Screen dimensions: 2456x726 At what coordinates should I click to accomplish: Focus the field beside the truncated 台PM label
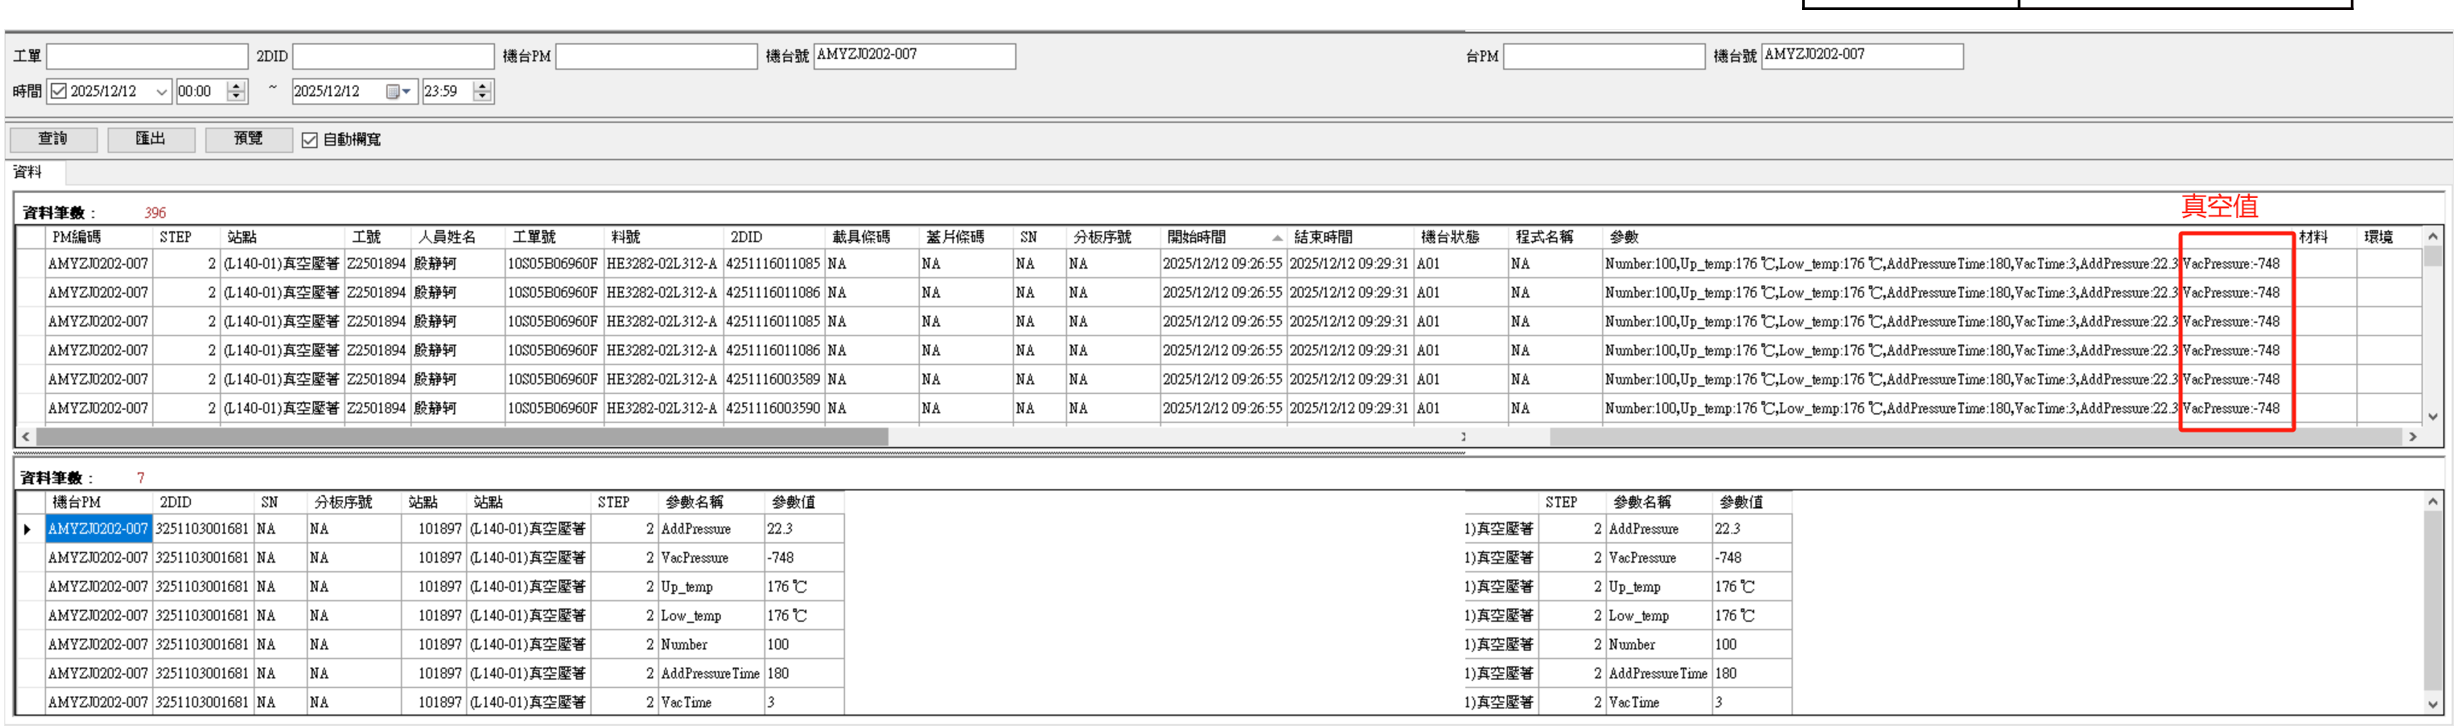(x=1604, y=56)
